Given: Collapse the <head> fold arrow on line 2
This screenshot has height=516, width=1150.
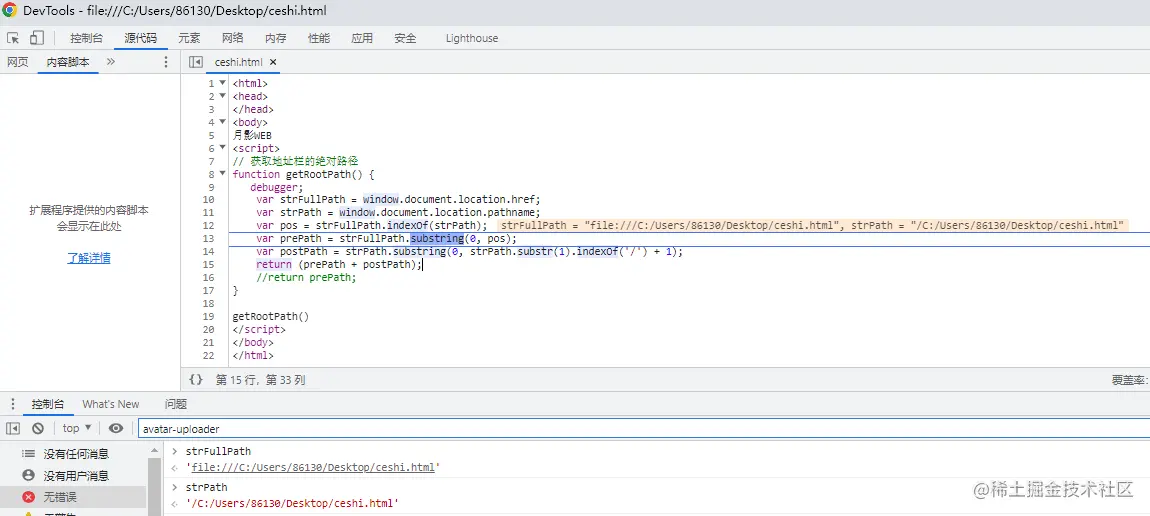Looking at the screenshot, I should tap(222, 96).
